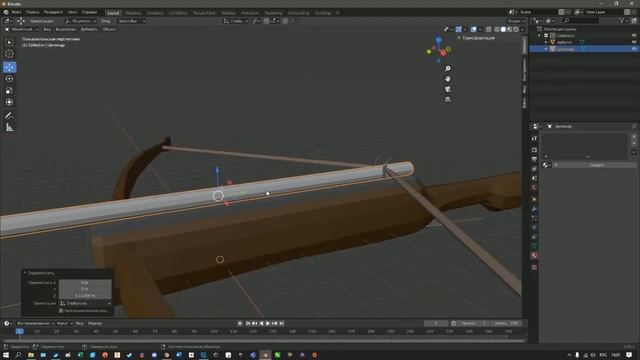Activate the Move tool

[9, 67]
